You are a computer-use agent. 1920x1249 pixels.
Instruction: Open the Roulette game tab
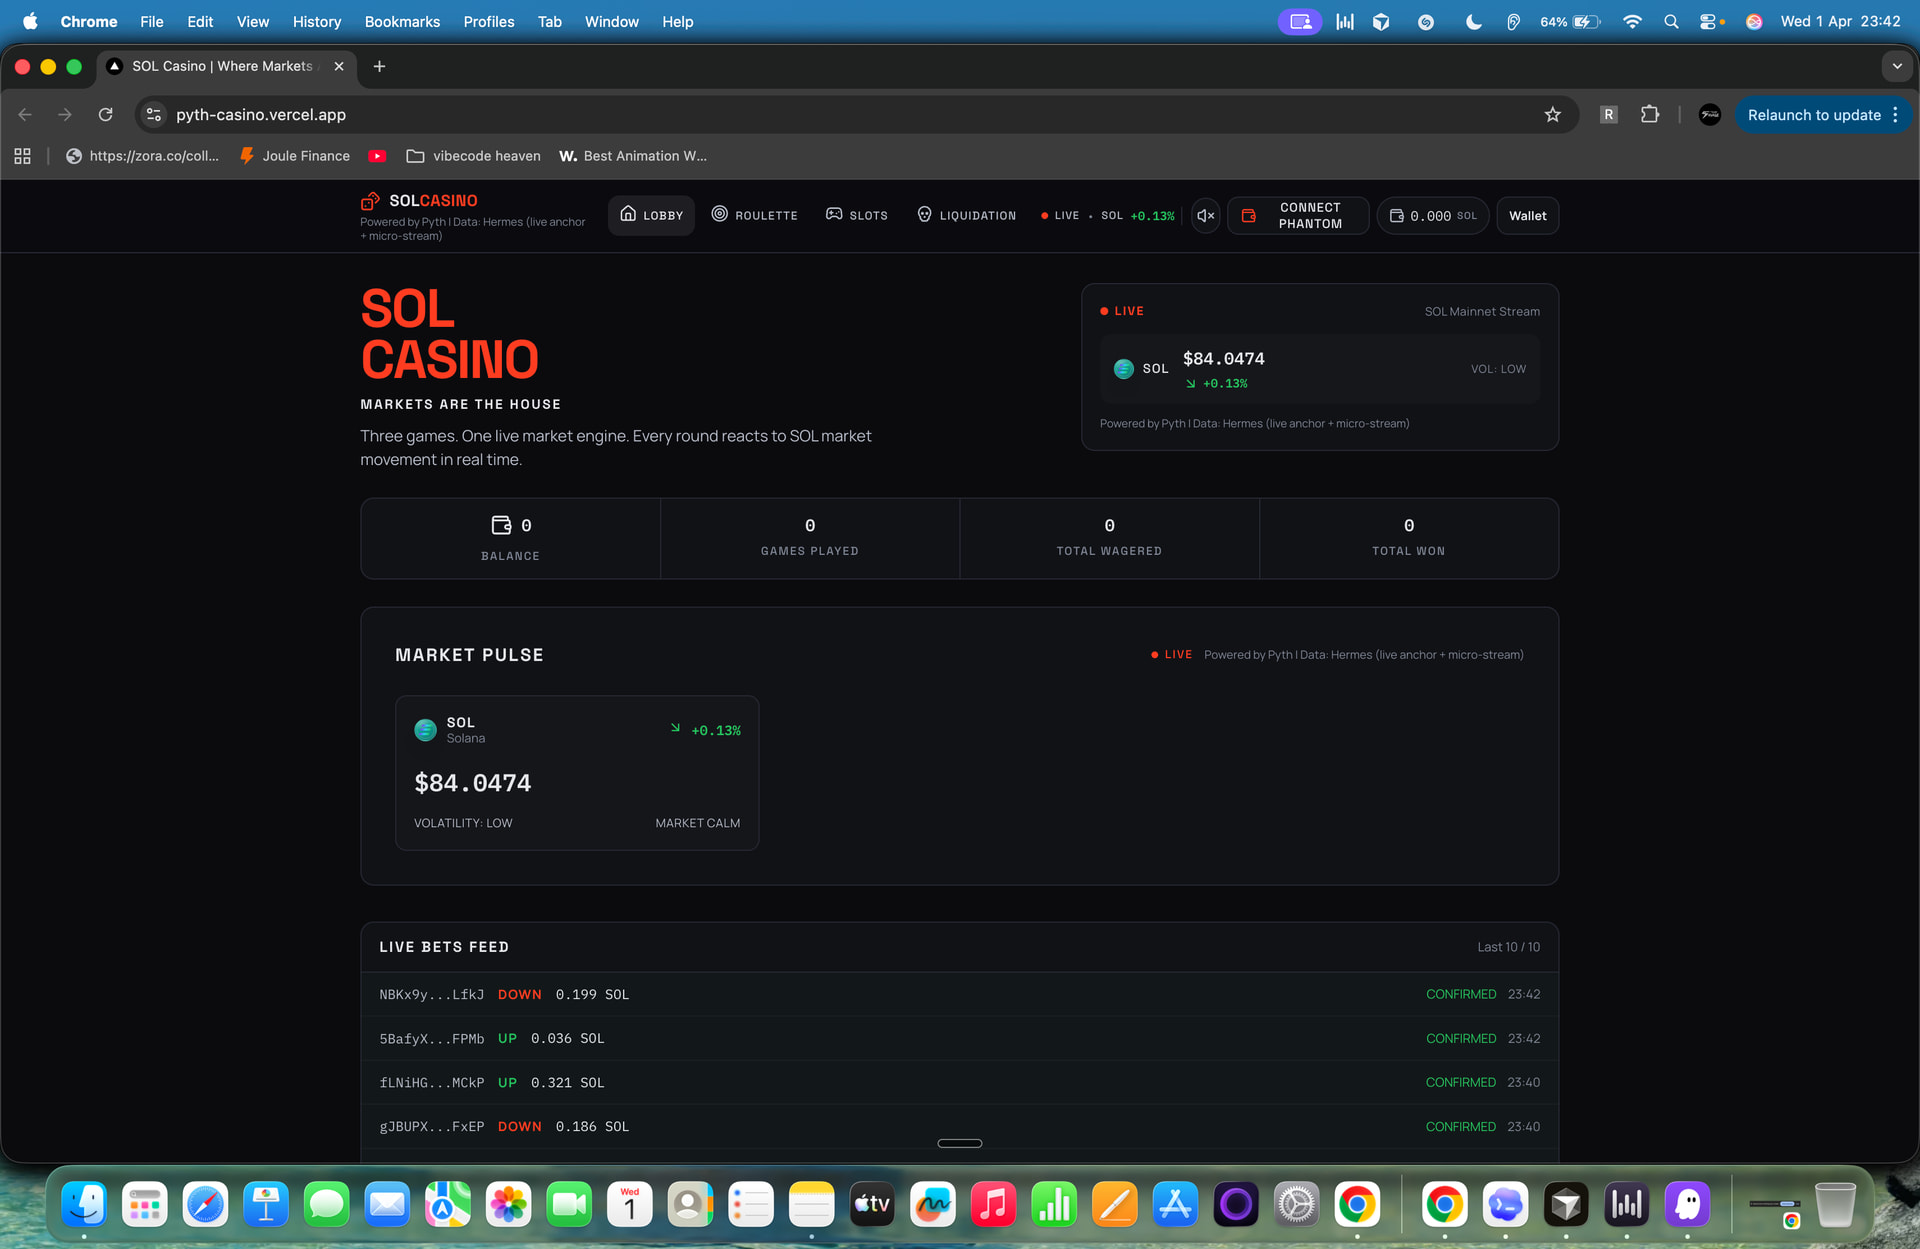pyautogui.click(x=754, y=215)
